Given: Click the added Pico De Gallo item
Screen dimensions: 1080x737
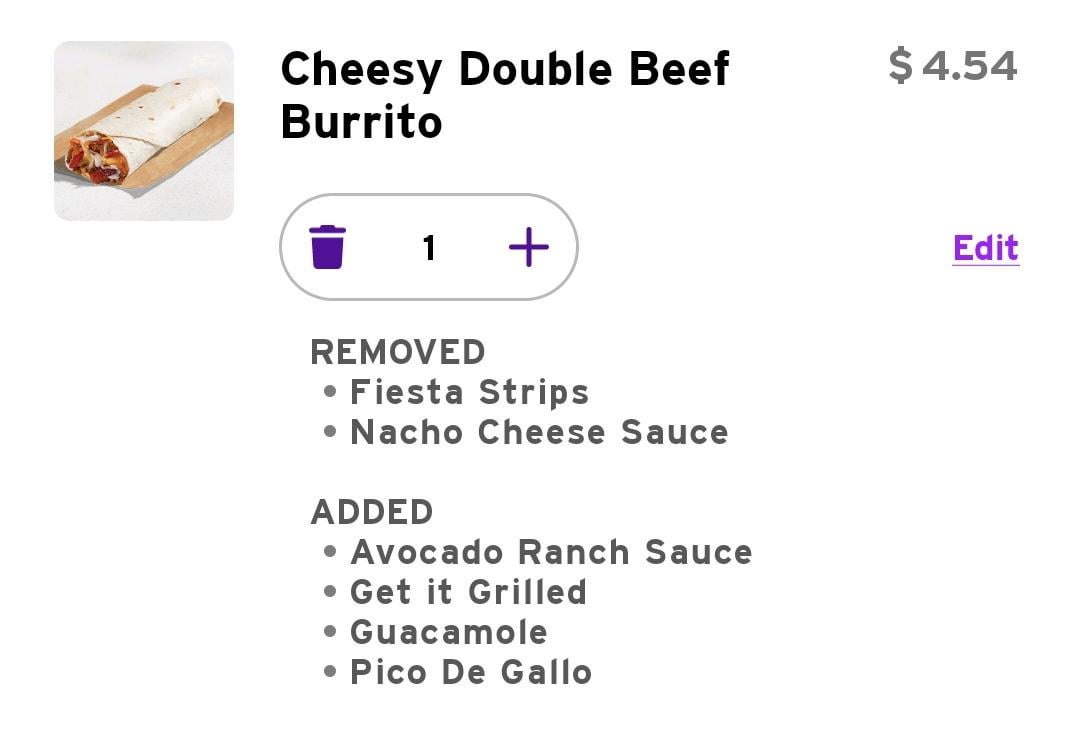Looking at the screenshot, I should [471, 672].
